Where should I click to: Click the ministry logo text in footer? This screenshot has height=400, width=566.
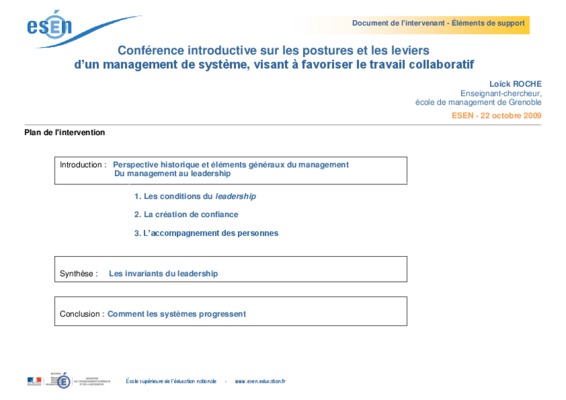92,382
